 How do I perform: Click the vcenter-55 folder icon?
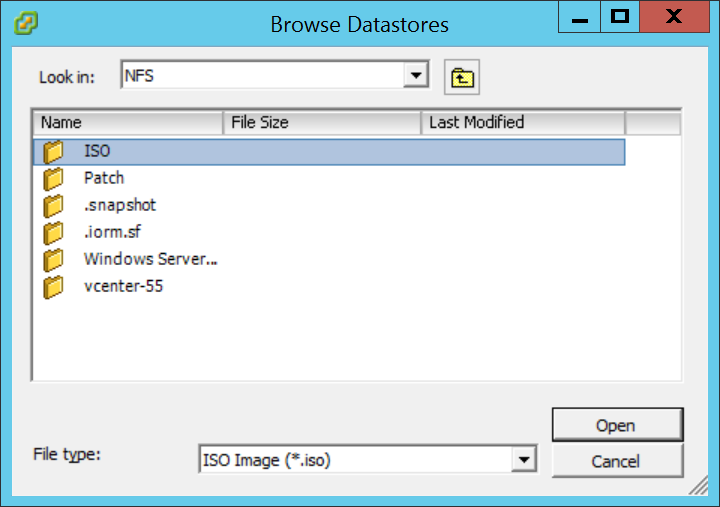click(x=53, y=287)
